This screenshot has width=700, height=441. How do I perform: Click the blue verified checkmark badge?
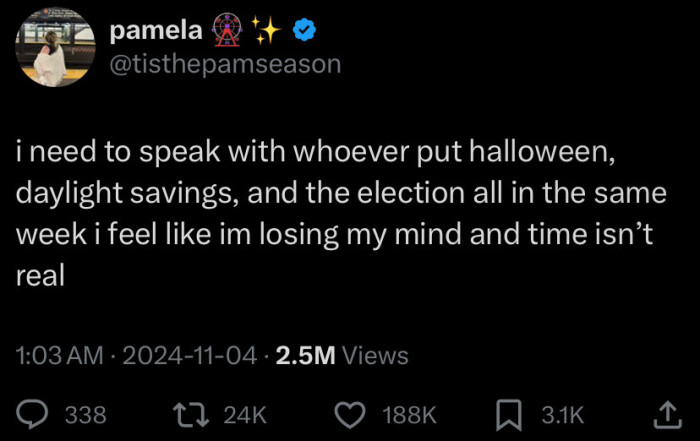click(x=305, y=32)
